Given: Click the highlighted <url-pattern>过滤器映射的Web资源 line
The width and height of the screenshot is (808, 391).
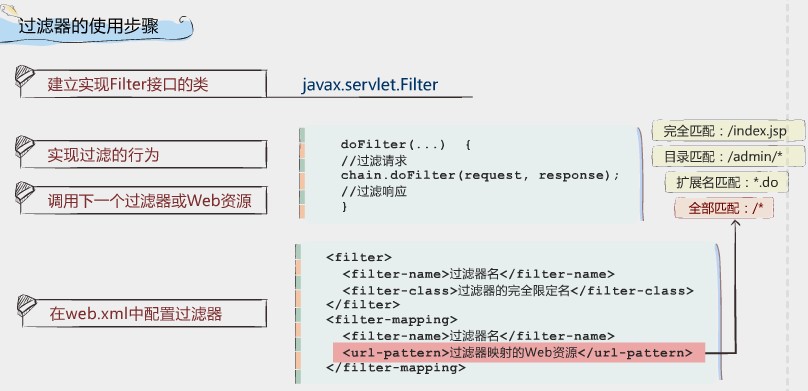Looking at the screenshot, I should point(518,352).
